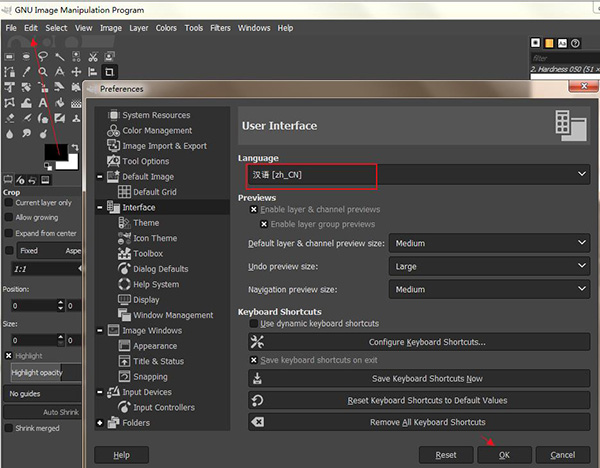Collapse the Image Windows tree node
This screenshot has height=468, width=600.
[100, 331]
